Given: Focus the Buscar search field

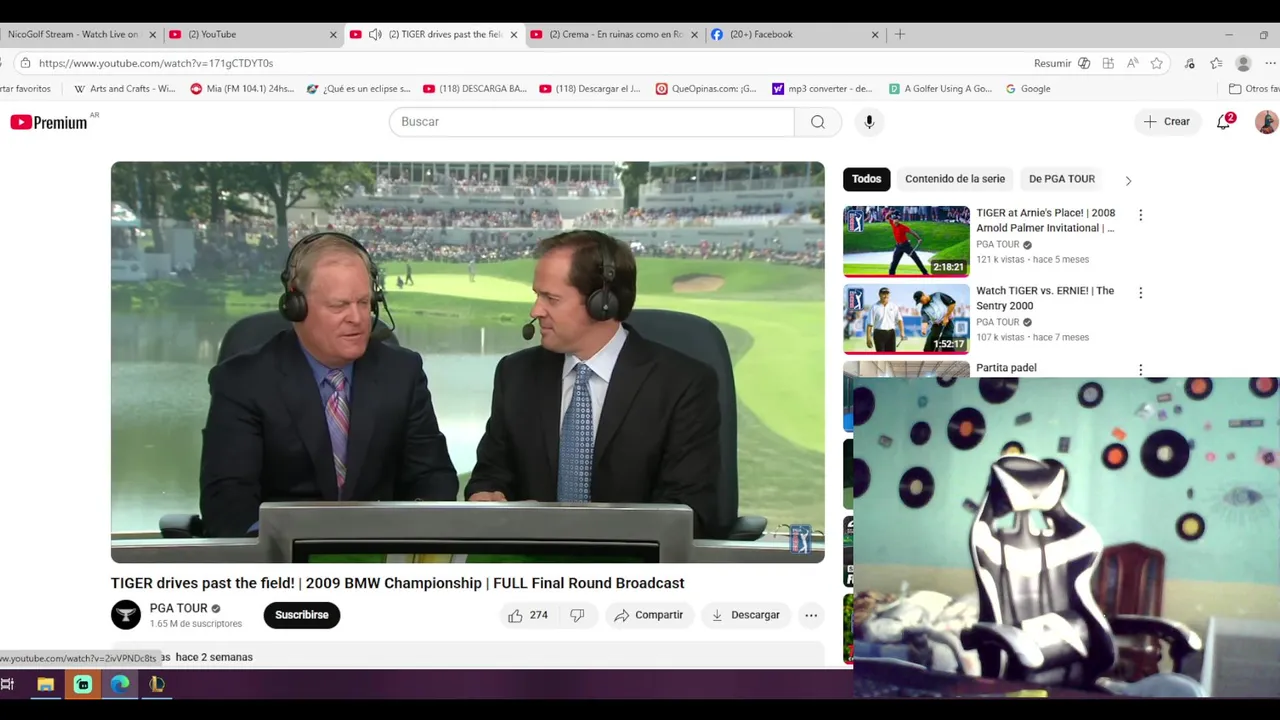Looking at the screenshot, I should pos(592,122).
